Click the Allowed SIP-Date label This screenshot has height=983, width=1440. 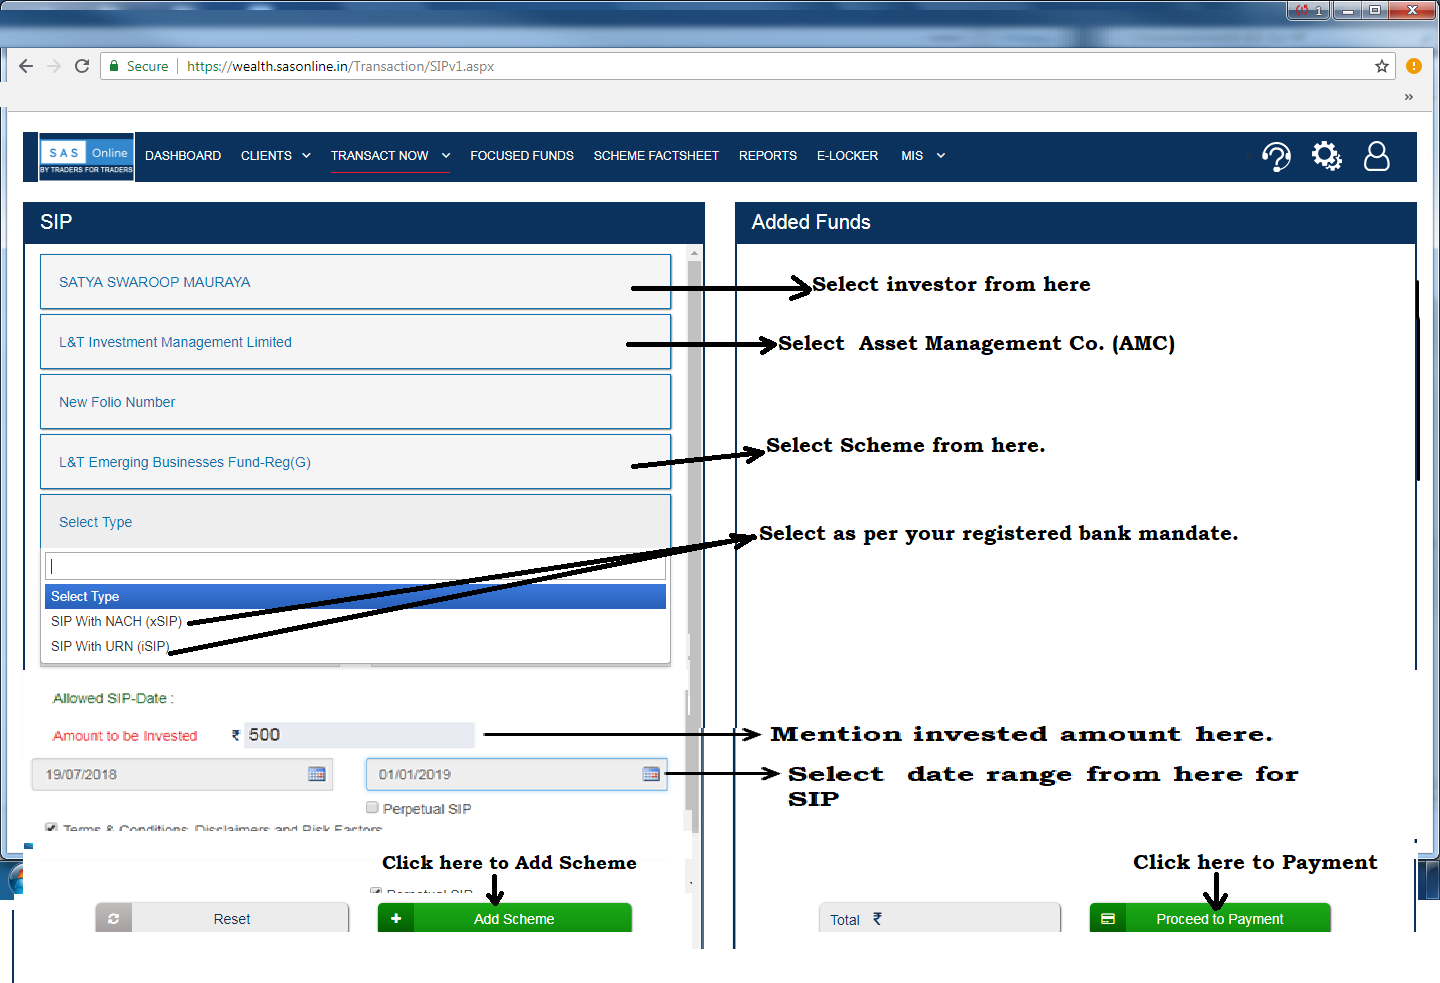click(113, 698)
